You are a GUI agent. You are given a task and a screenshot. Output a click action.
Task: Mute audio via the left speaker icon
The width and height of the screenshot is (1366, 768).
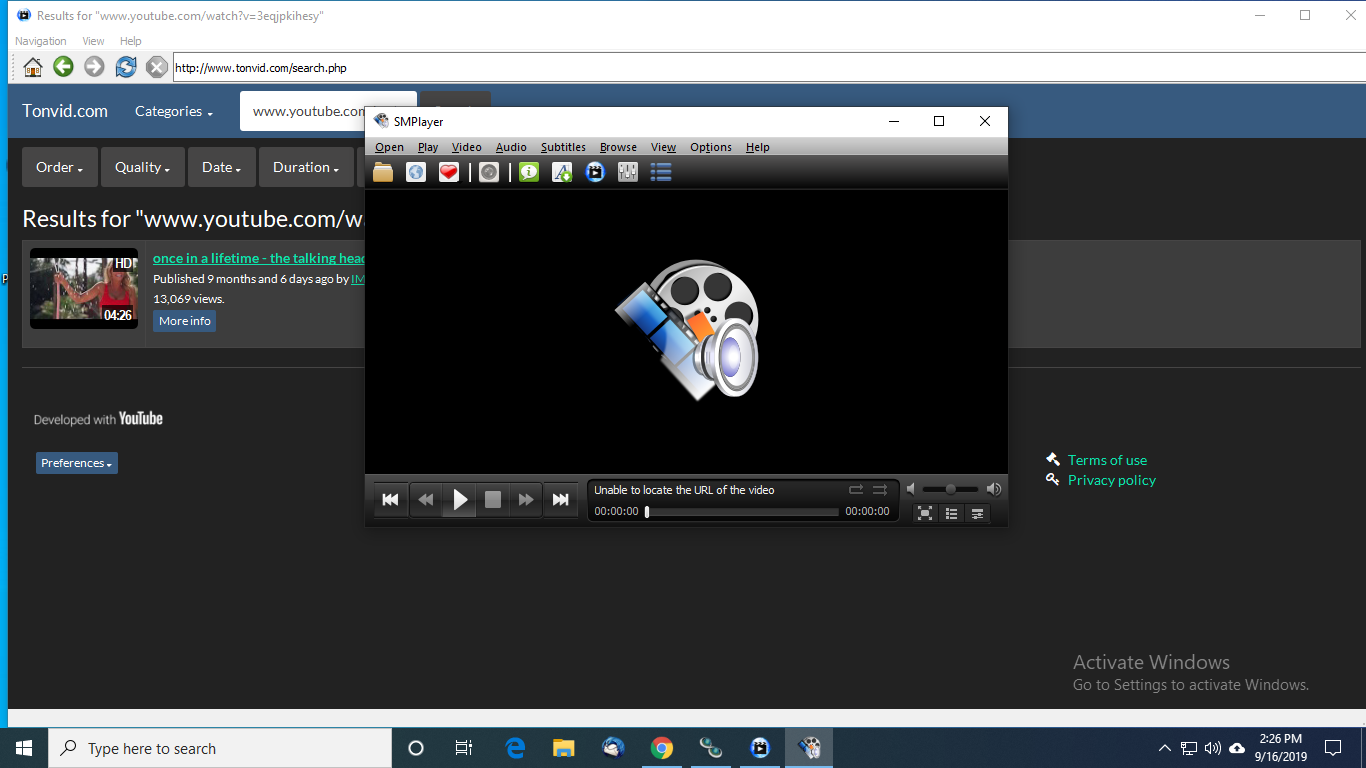[x=911, y=489]
